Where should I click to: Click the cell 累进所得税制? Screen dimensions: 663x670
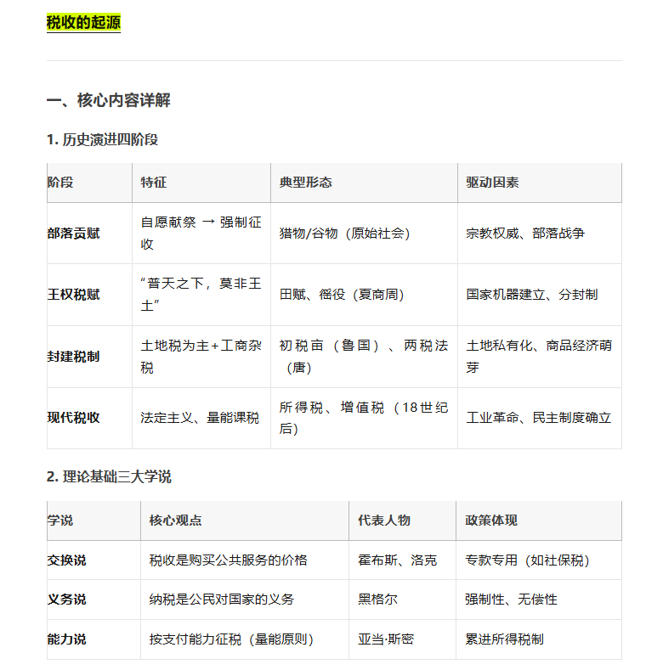pos(504,639)
